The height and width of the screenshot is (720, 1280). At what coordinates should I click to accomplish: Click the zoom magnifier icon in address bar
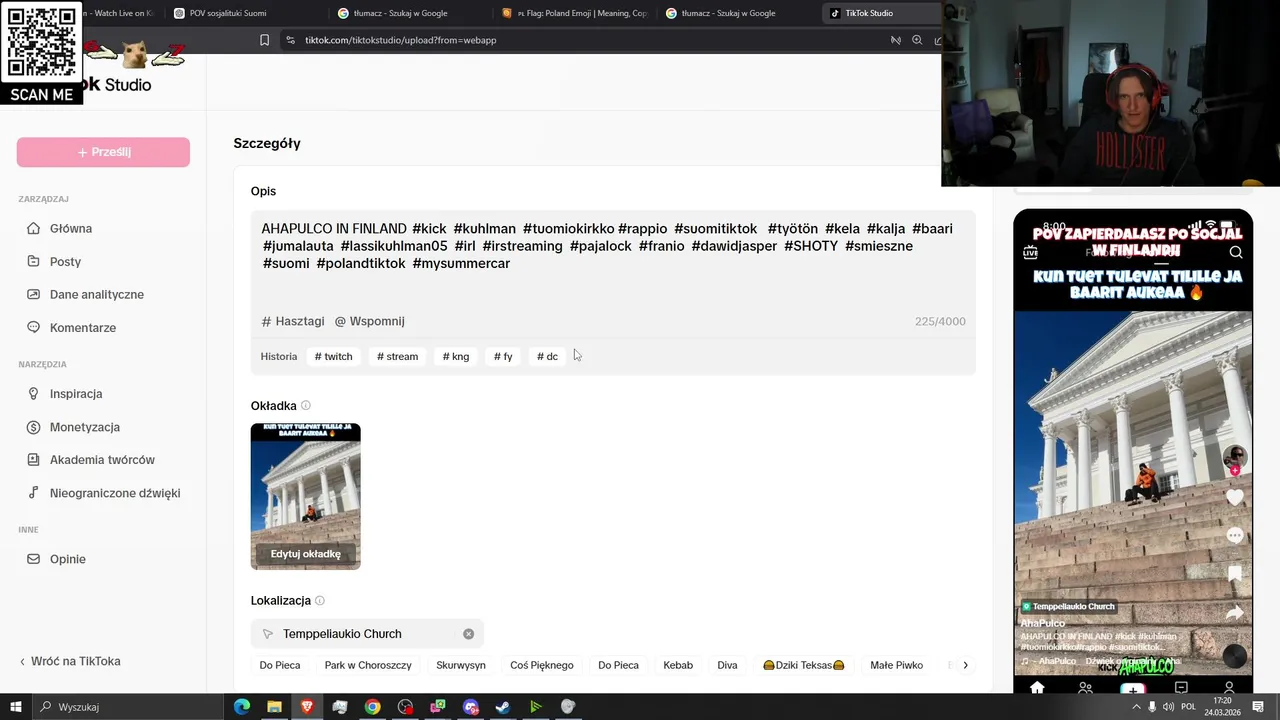pyautogui.click(x=917, y=40)
